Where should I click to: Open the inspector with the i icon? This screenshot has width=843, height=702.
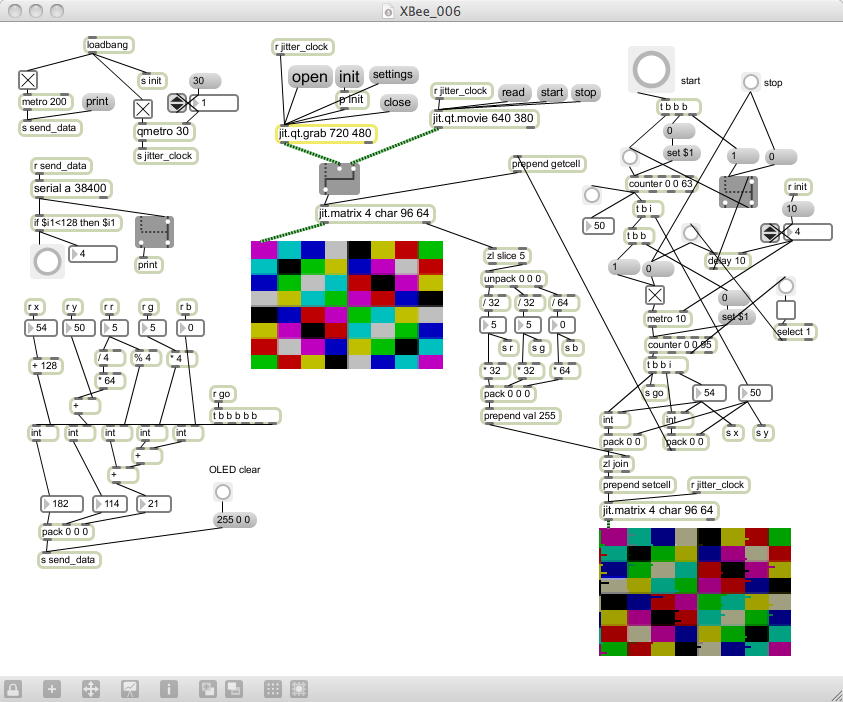[168, 689]
